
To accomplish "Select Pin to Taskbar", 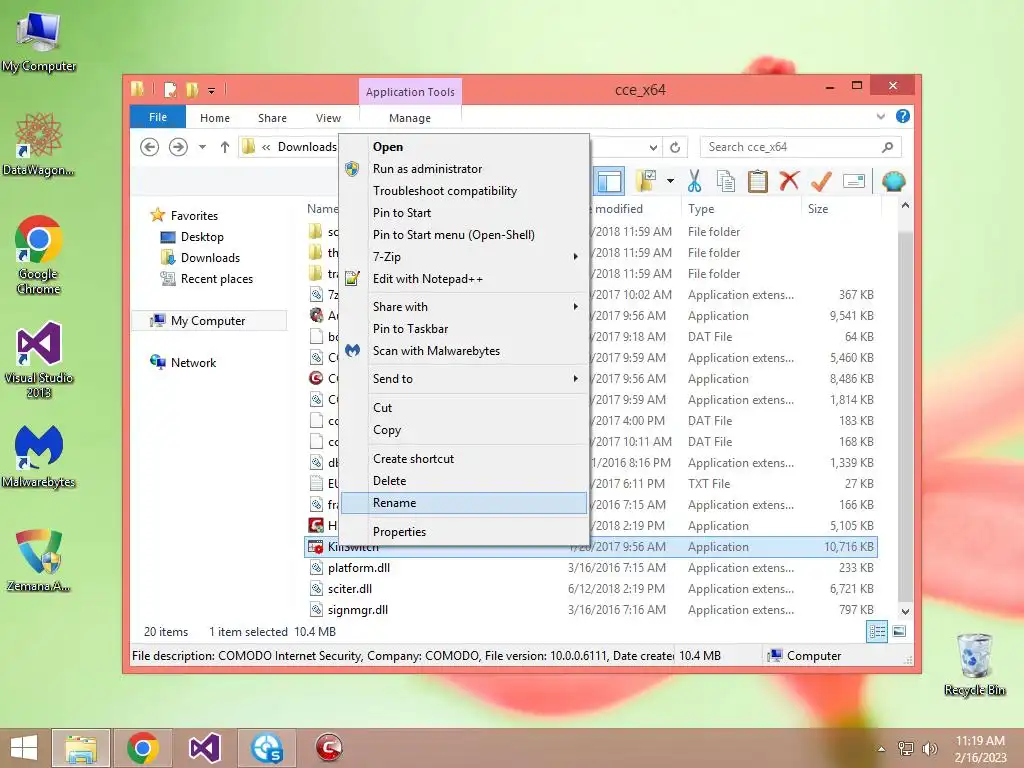I will [464, 328].
